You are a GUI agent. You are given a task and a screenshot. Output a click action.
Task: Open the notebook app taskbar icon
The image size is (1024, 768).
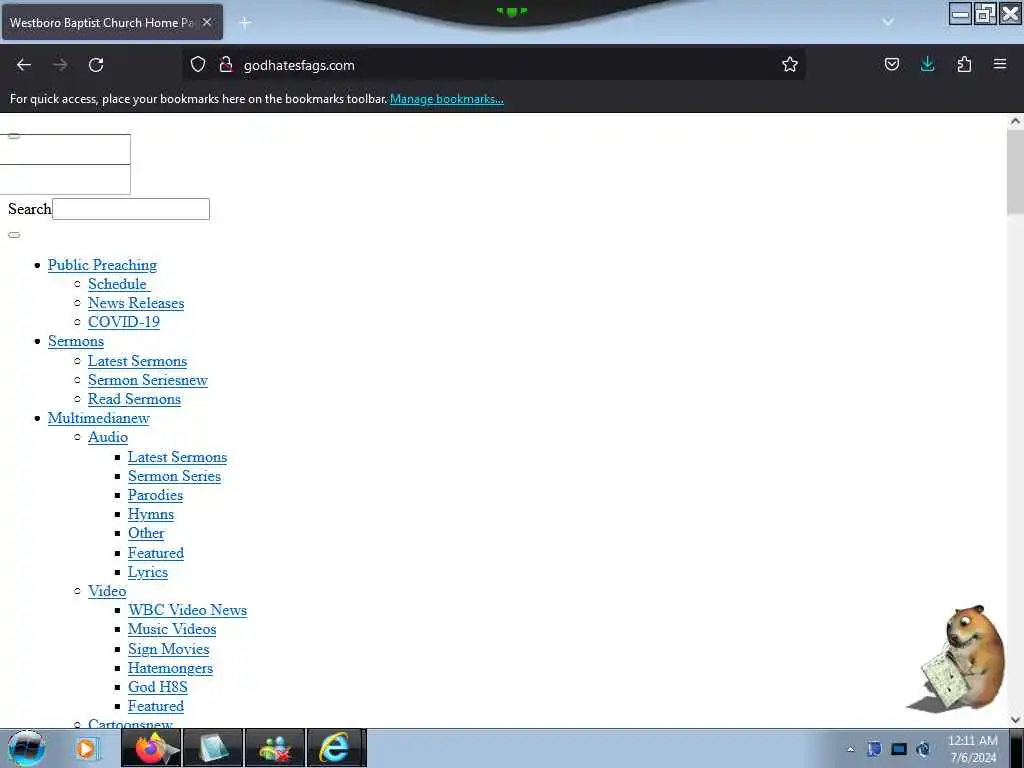[214, 748]
